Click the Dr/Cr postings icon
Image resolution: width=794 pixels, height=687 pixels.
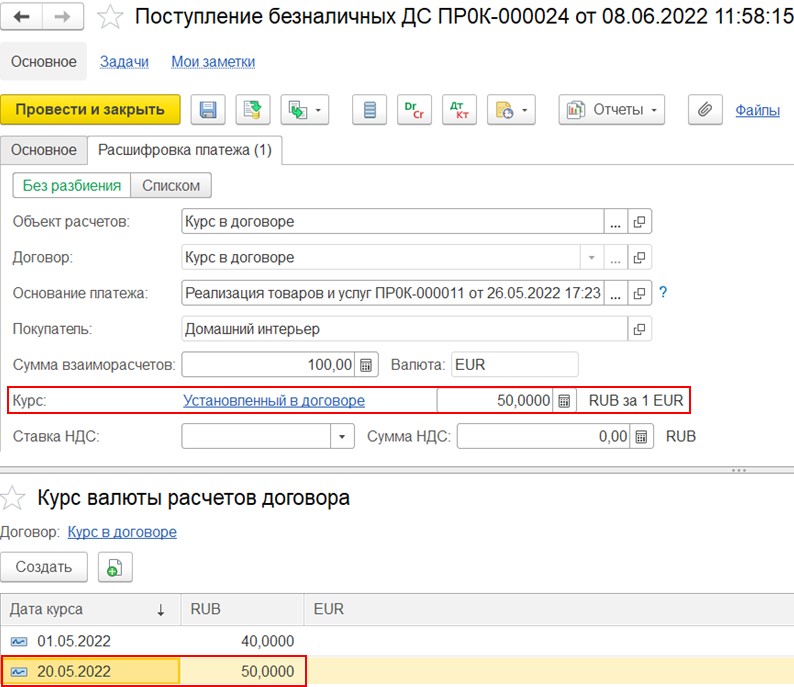point(414,109)
